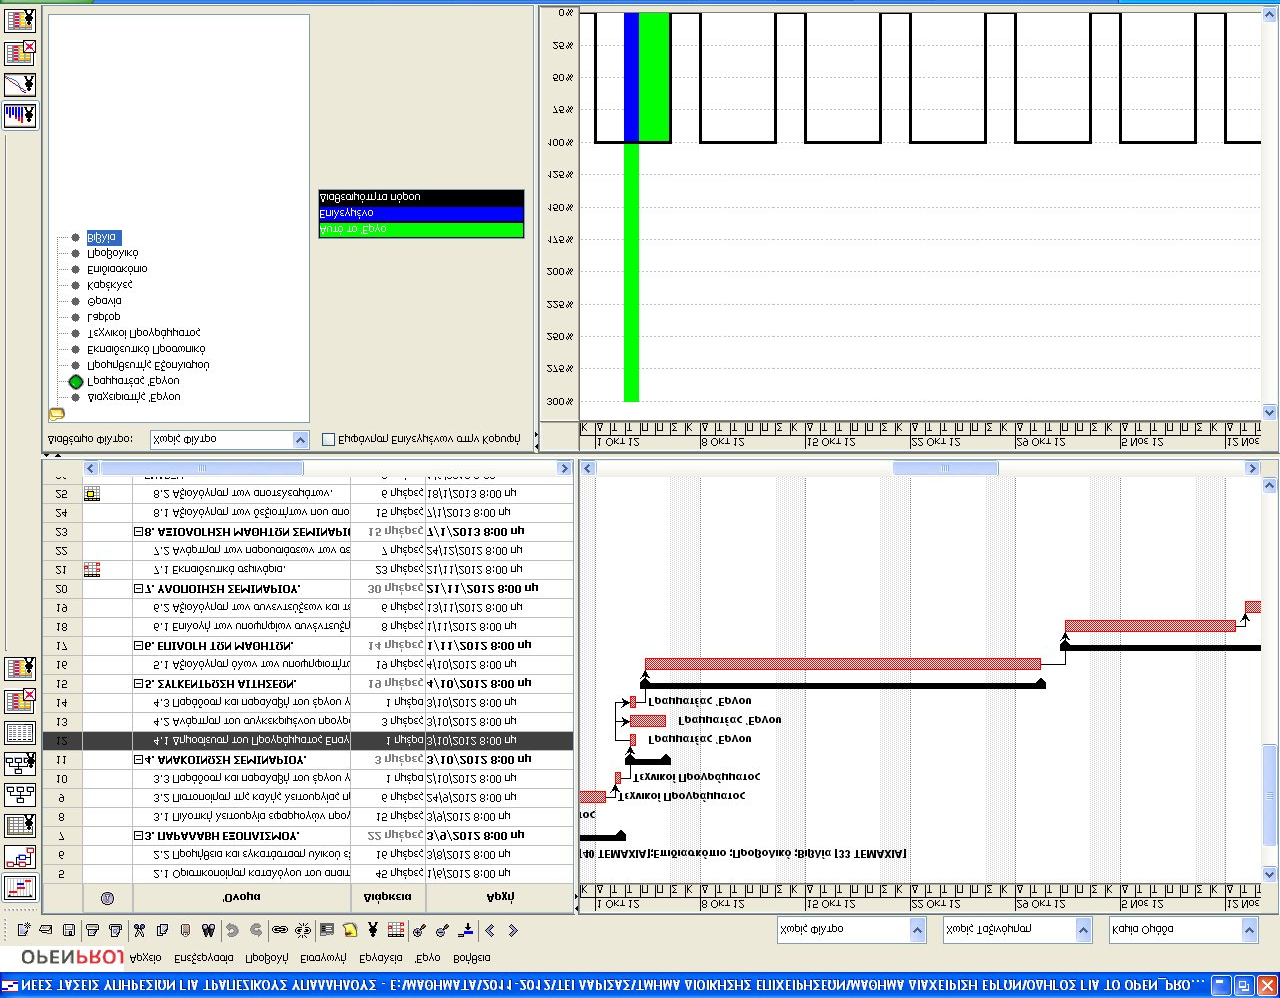
Task: Select the Charts sub-view curve icon
Action: (x=20, y=84)
